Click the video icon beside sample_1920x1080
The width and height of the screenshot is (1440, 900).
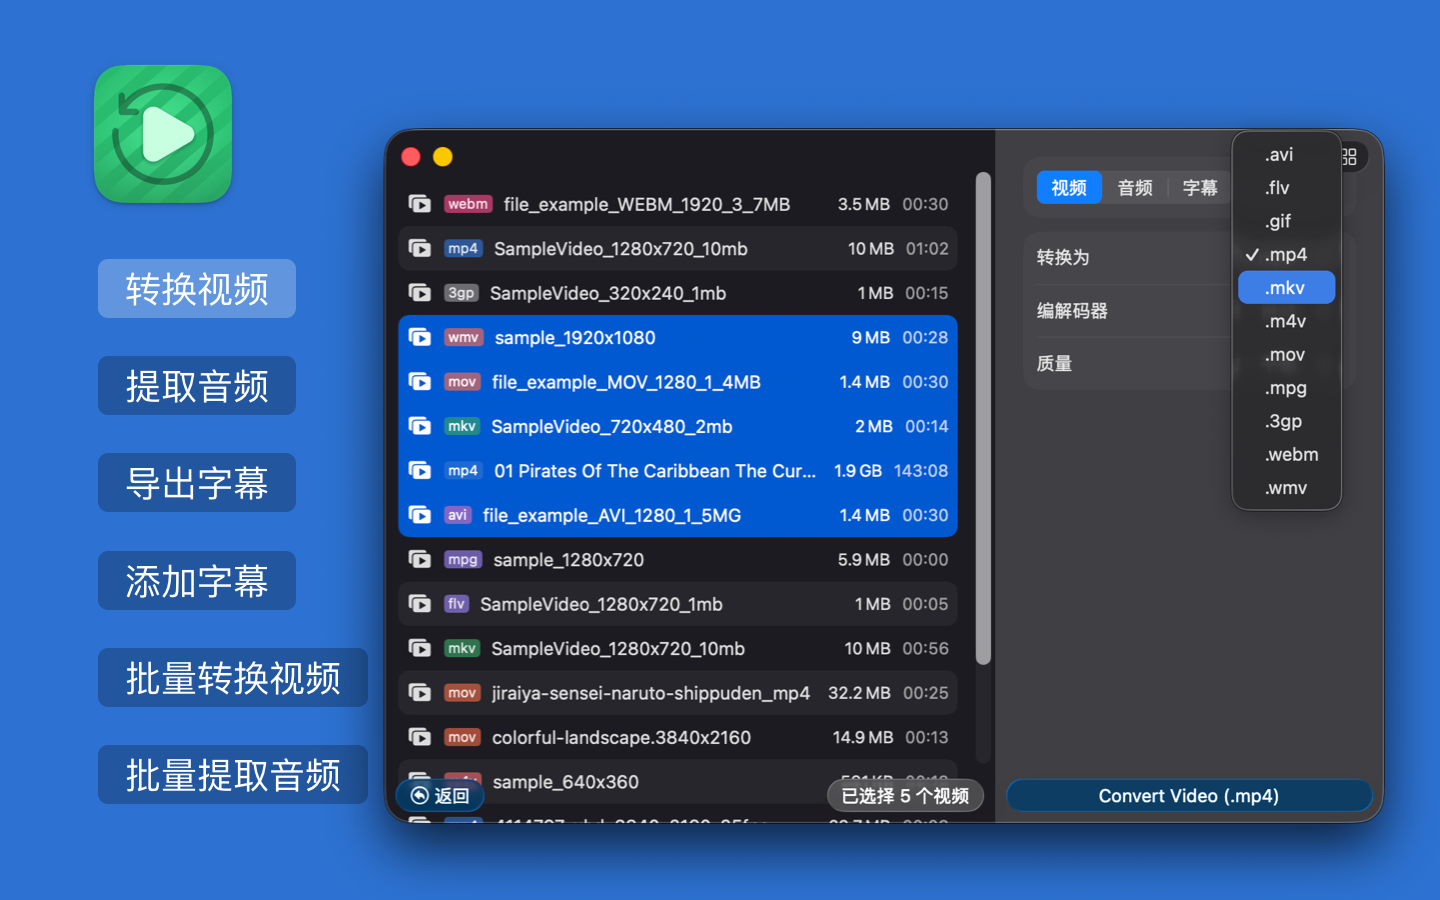pos(420,338)
